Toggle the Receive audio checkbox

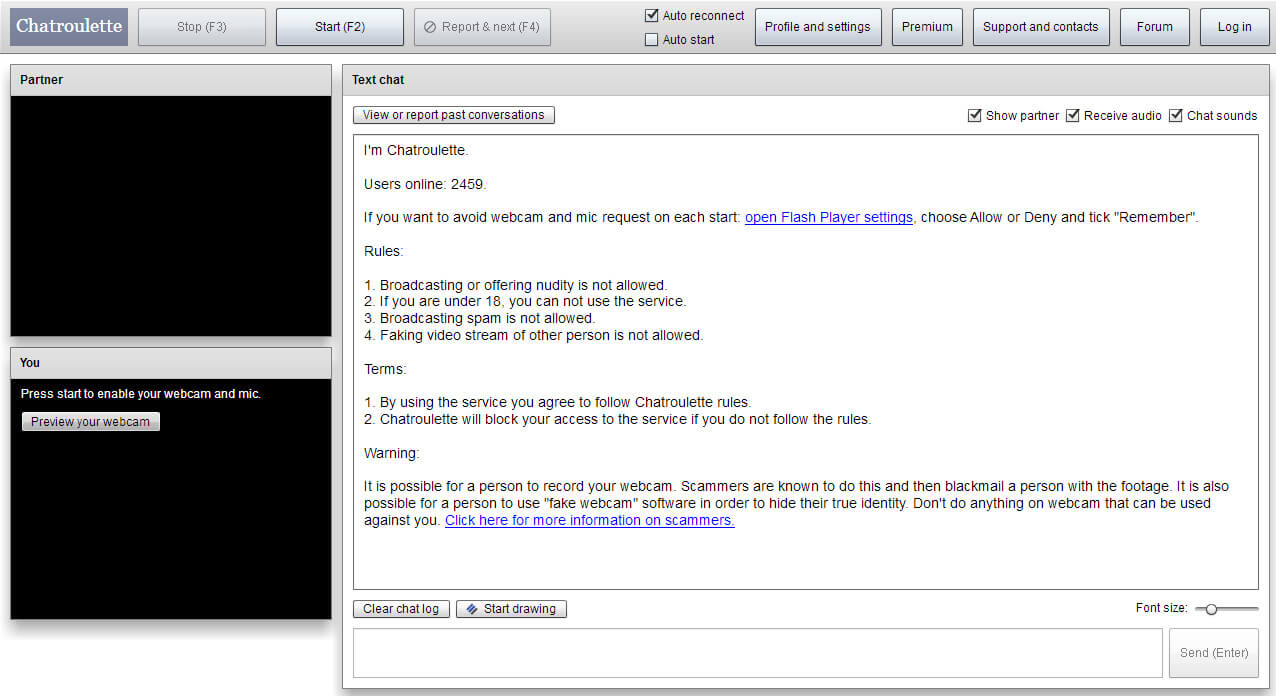point(1073,116)
